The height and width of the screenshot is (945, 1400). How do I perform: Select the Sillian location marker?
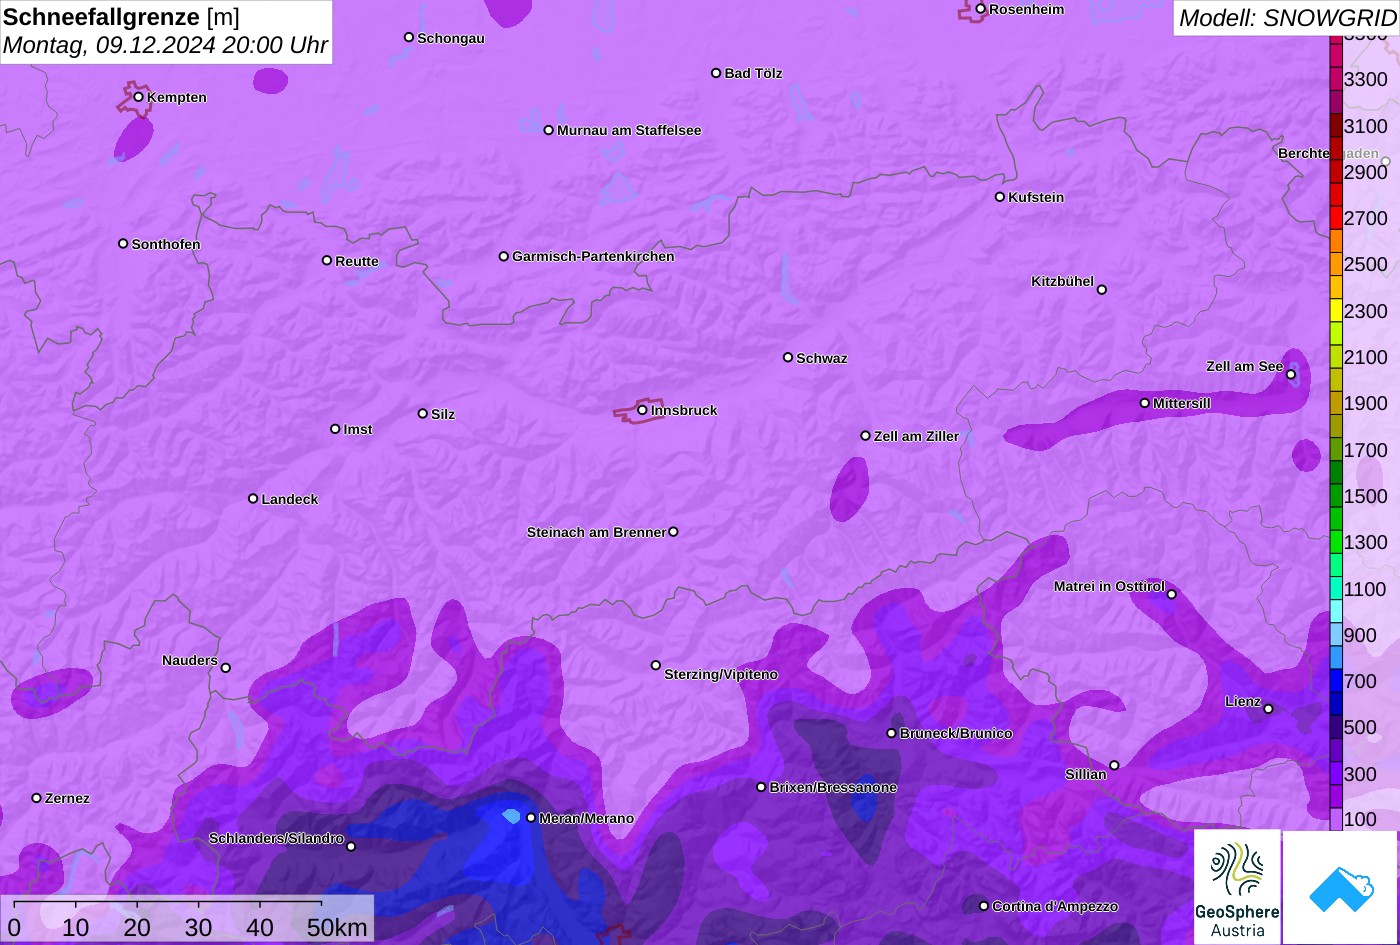(1114, 766)
